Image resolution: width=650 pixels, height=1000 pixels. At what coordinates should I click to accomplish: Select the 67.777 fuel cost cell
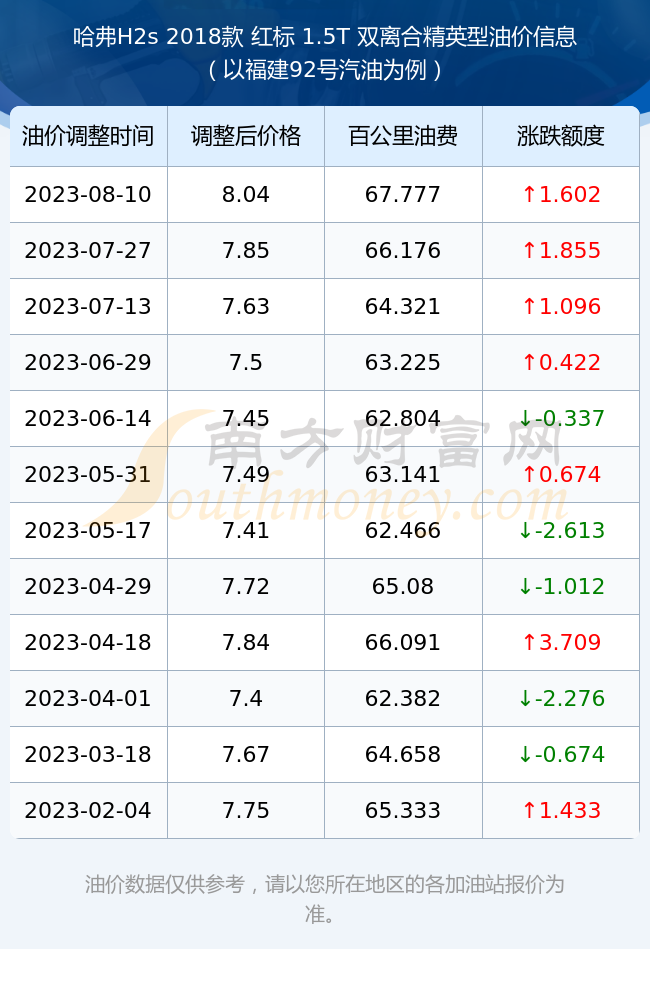pos(403,195)
